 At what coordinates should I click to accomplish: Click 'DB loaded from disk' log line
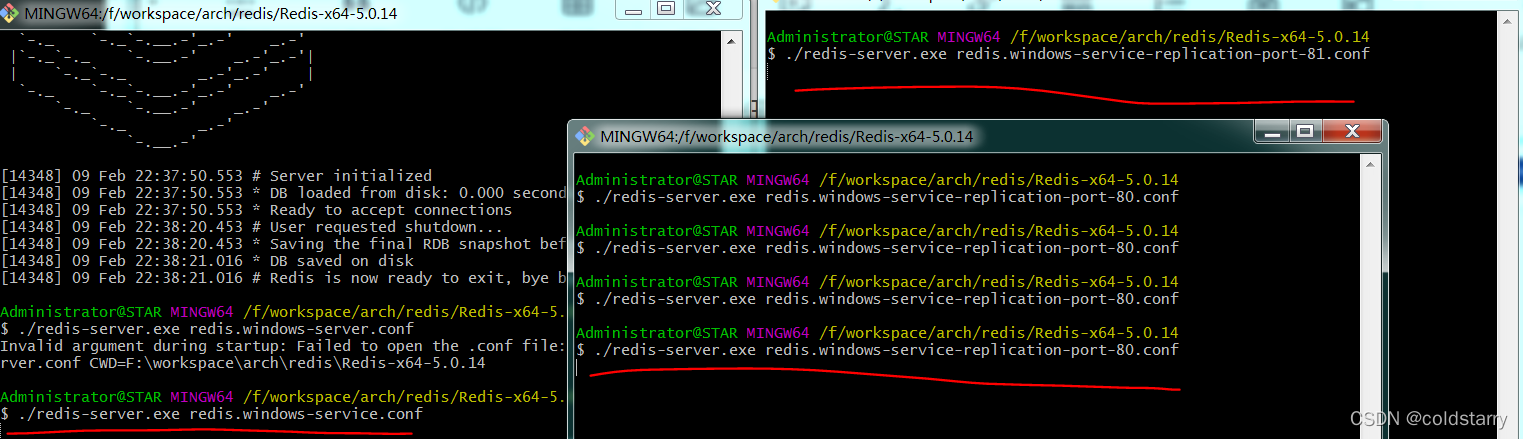tap(284, 193)
